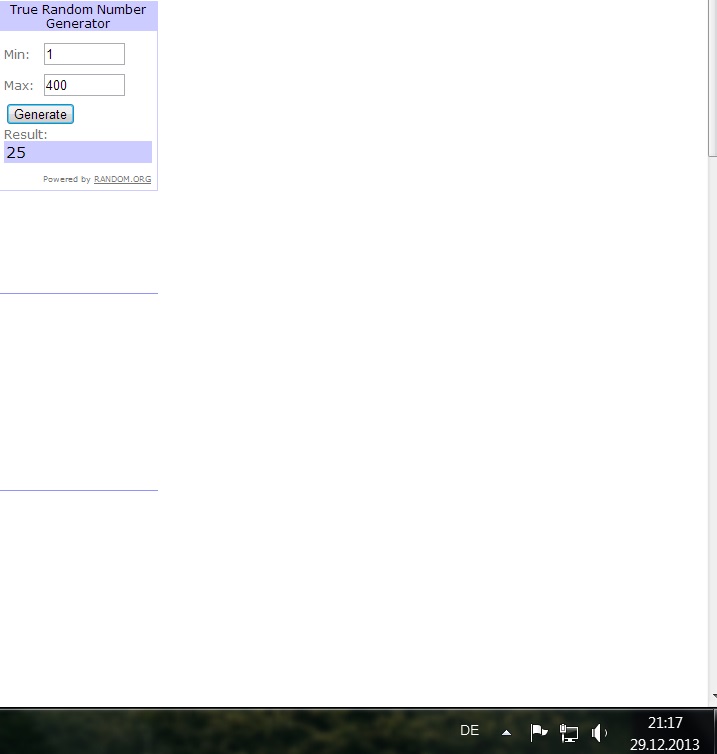This screenshot has width=717, height=754.
Task: Click into the Min input field
Action: pyautogui.click(x=84, y=54)
